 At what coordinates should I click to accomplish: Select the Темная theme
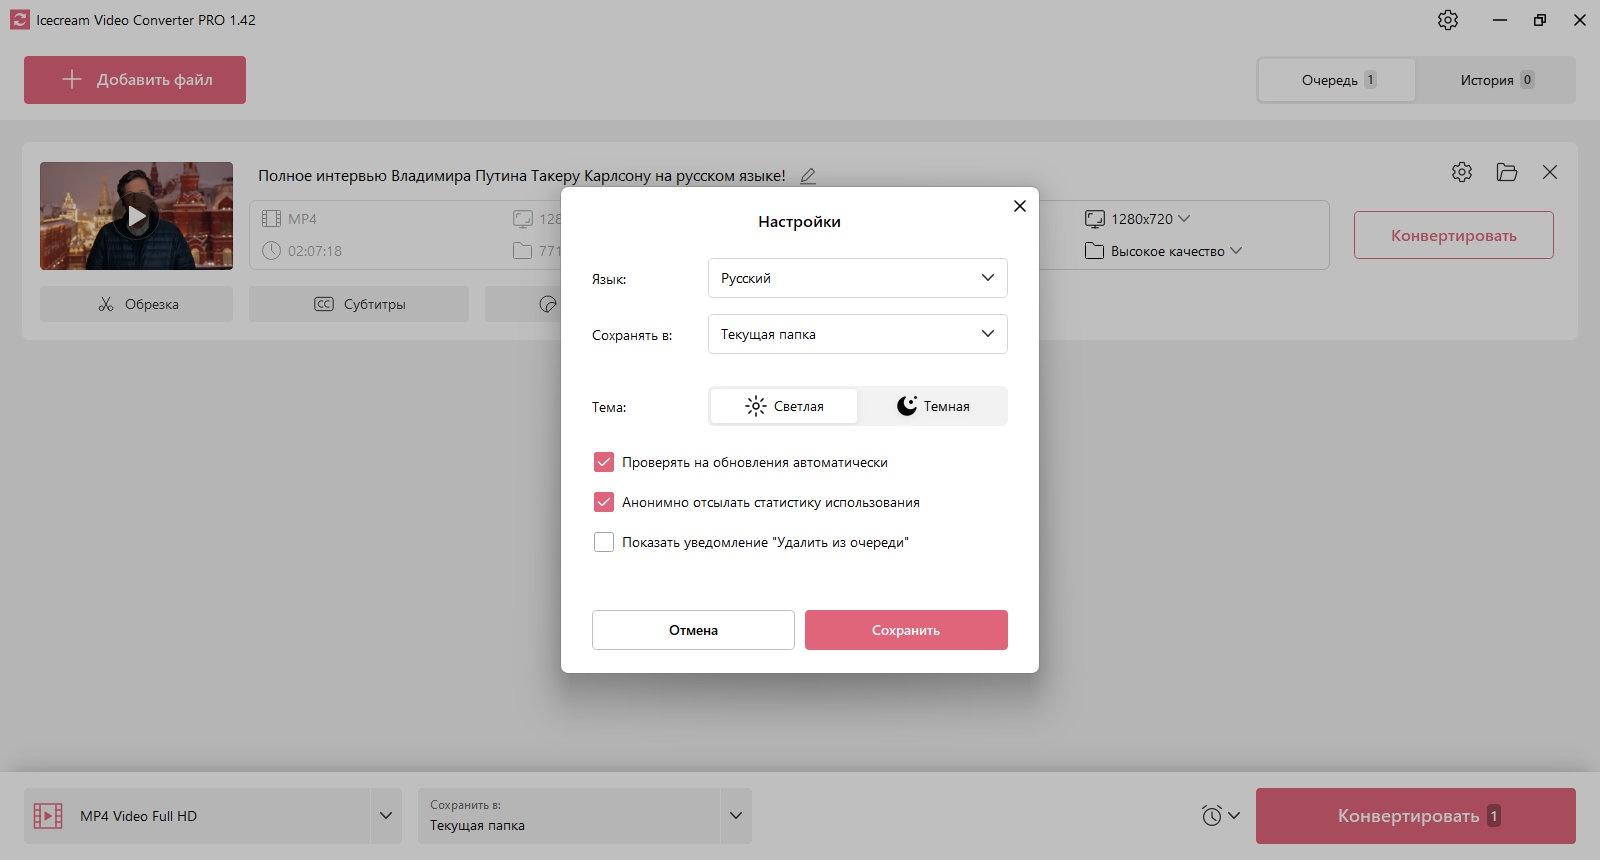point(933,406)
